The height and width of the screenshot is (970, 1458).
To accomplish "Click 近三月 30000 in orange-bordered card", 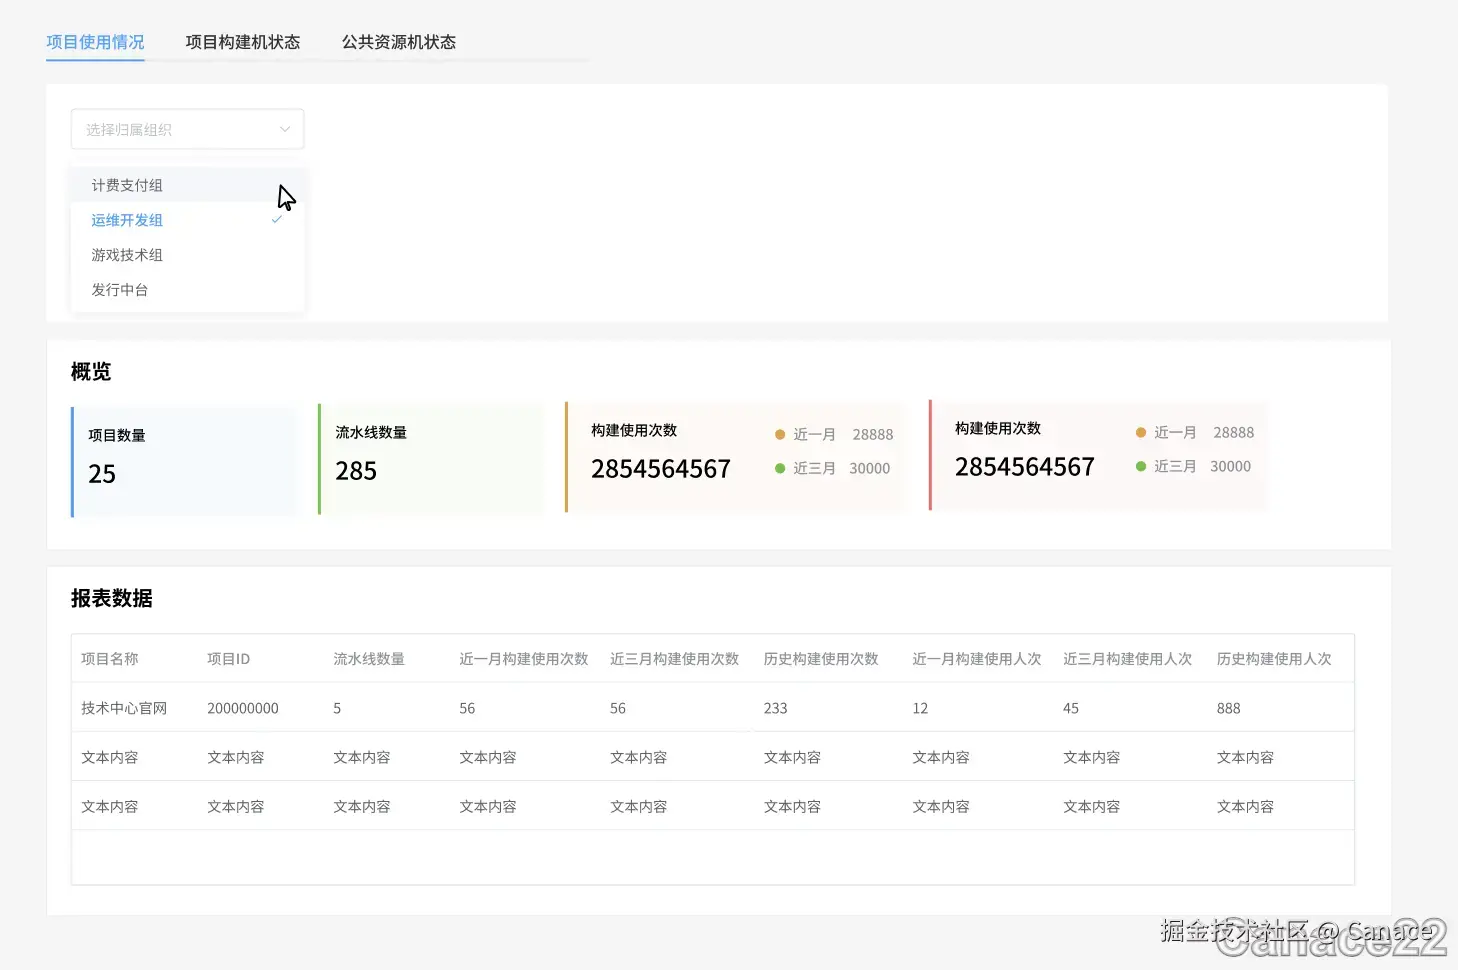I will (x=832, y=468).
